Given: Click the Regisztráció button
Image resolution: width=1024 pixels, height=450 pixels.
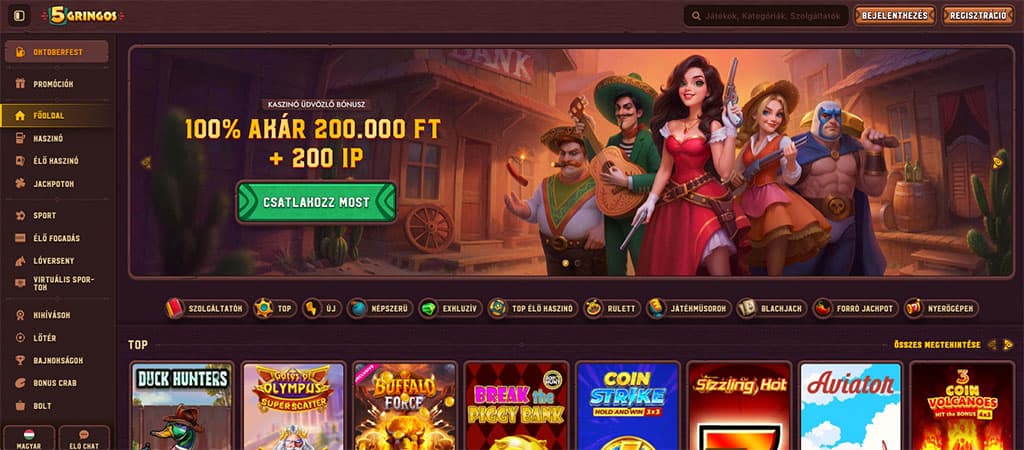Looking at the screenshot, I should pyautogui.click(x=978, y=16).
